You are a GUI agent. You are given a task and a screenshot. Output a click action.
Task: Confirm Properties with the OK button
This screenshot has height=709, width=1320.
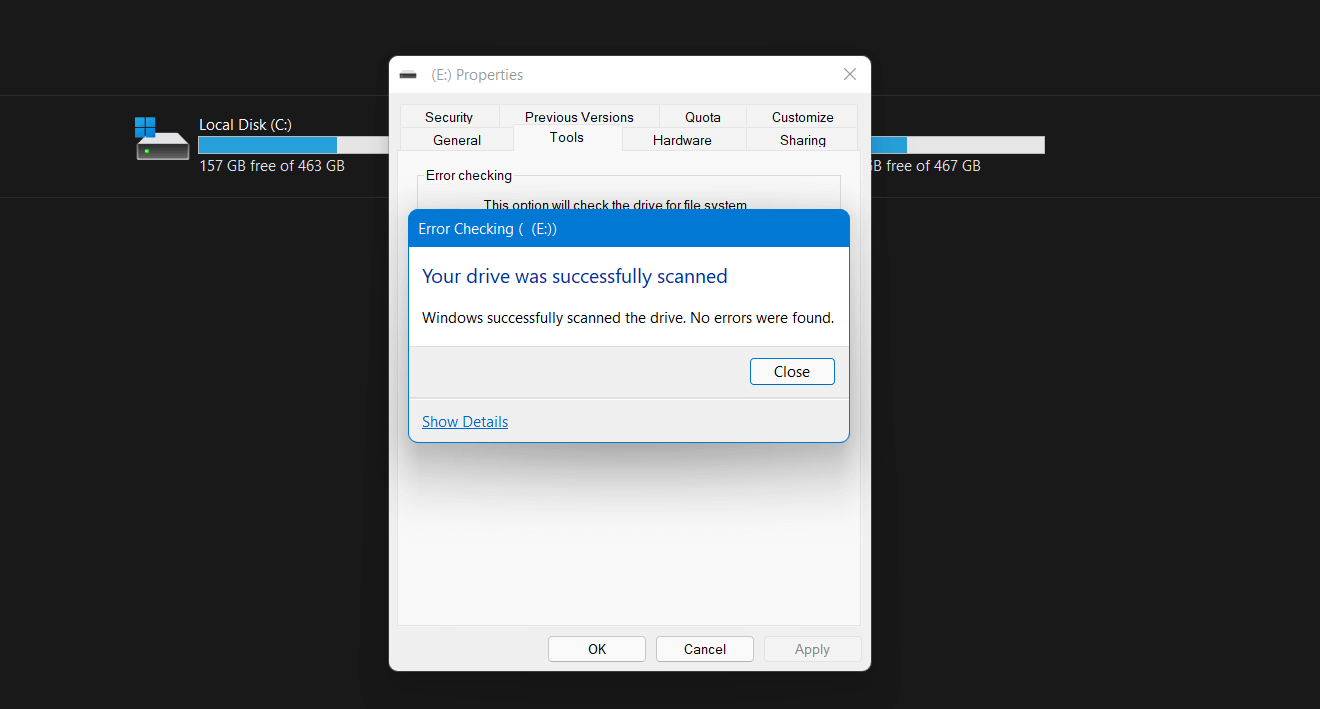[x=597, y=649]
